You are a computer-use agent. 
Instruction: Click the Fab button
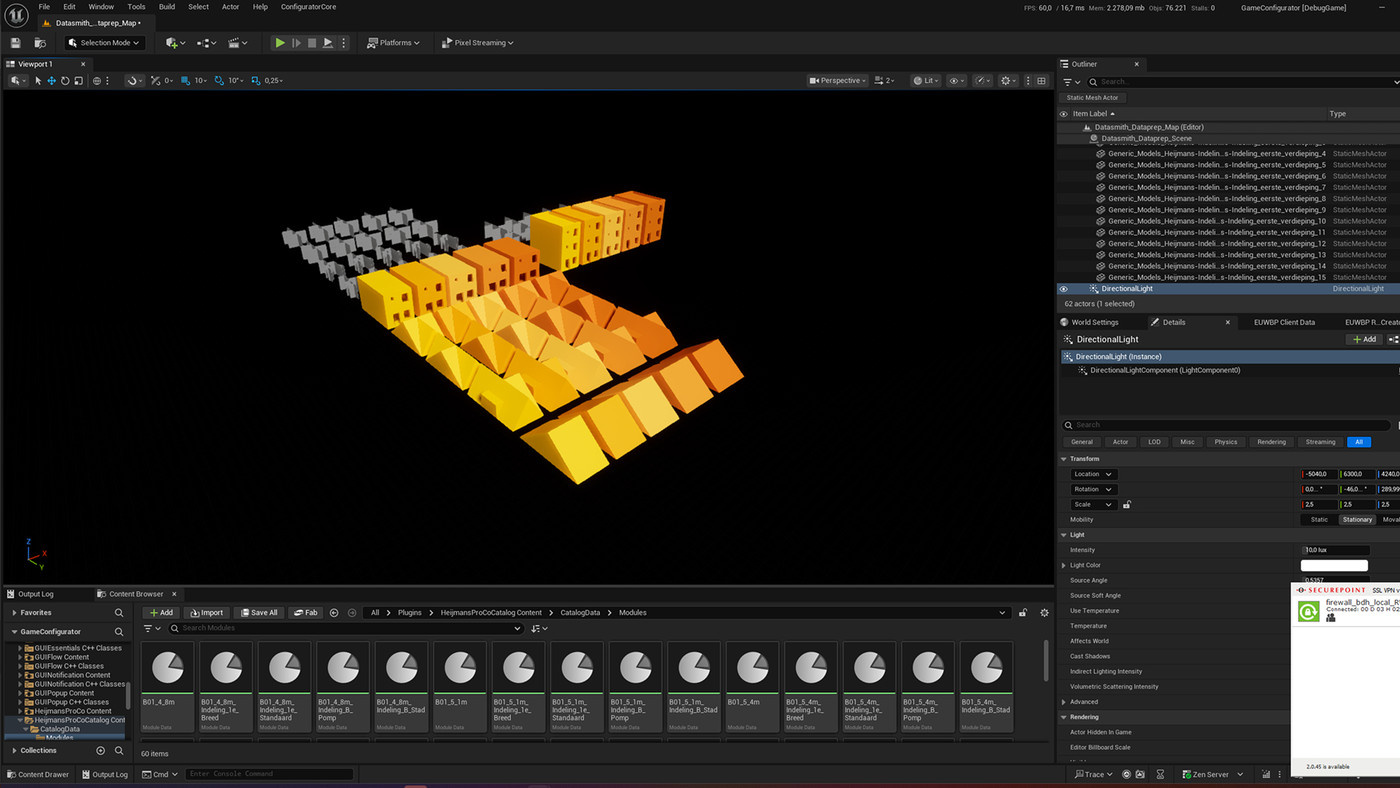click(x=306, y=613)
